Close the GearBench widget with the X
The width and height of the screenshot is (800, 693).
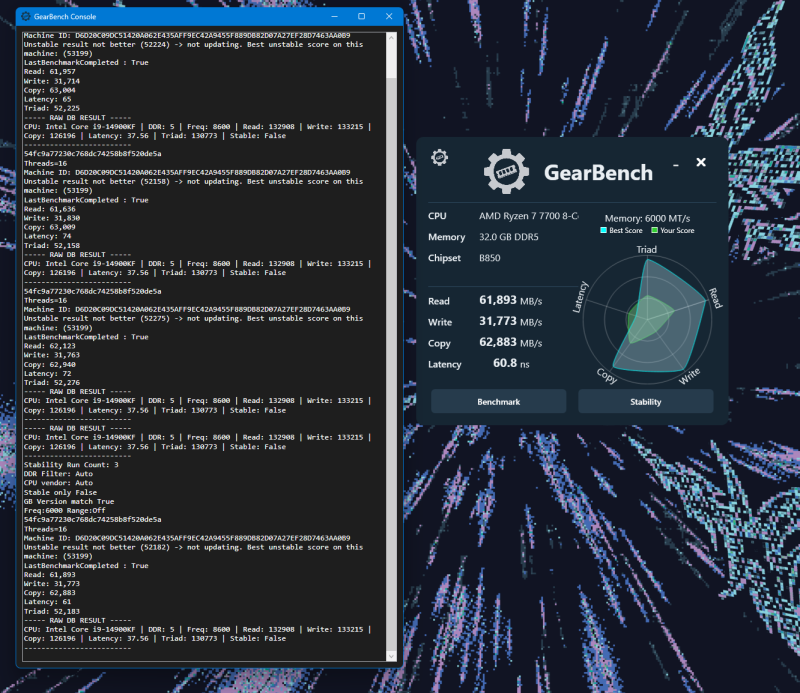[x=701, y=162]
